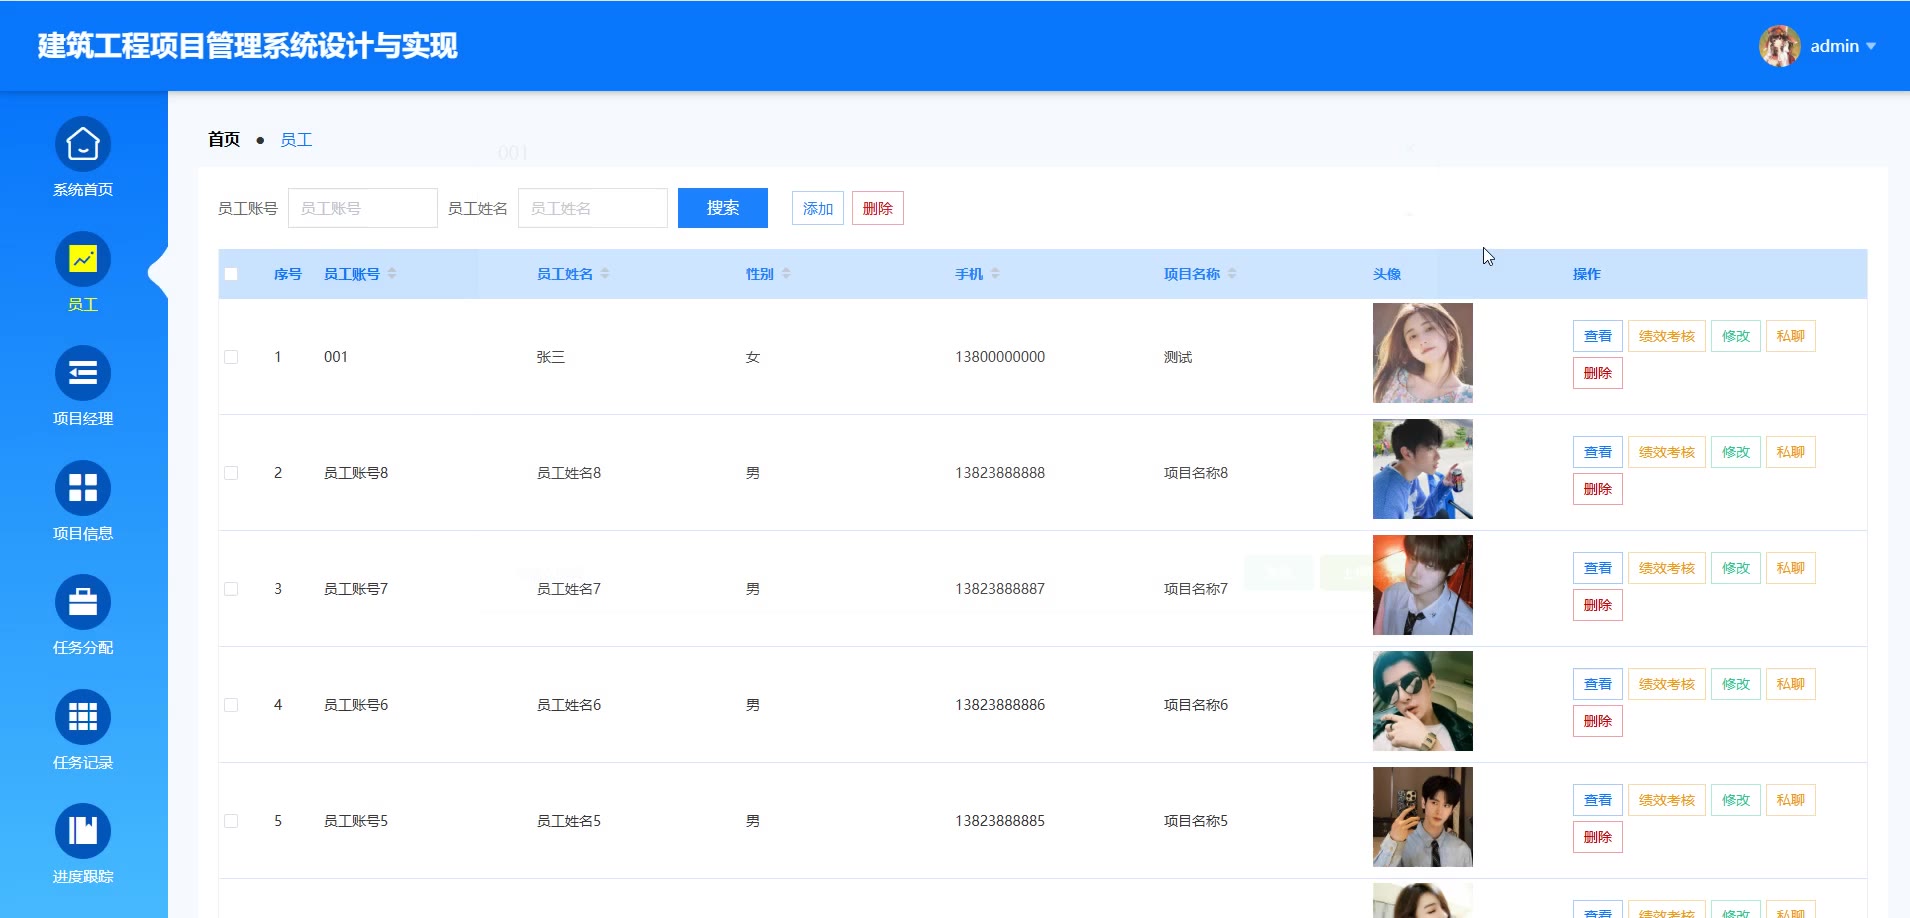Viewport: 1910px width, 918px height.
Task: Go to 首页 in the breadcrumb
Action: 224,140
